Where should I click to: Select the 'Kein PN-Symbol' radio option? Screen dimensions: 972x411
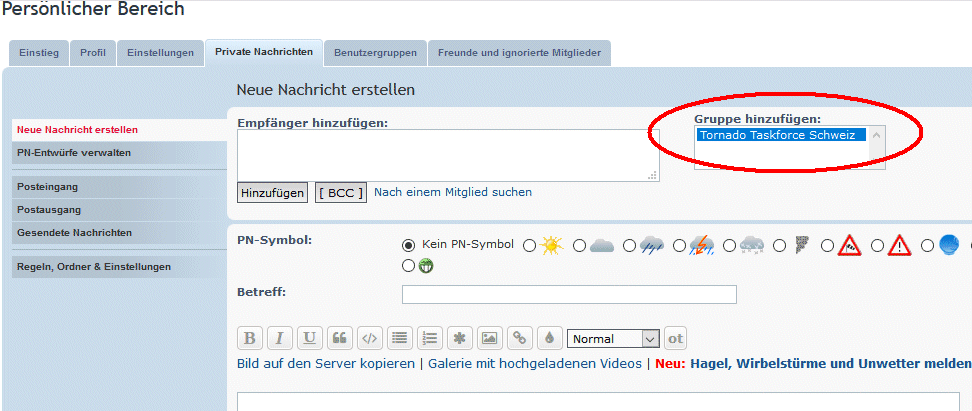[x=409, y=245]
